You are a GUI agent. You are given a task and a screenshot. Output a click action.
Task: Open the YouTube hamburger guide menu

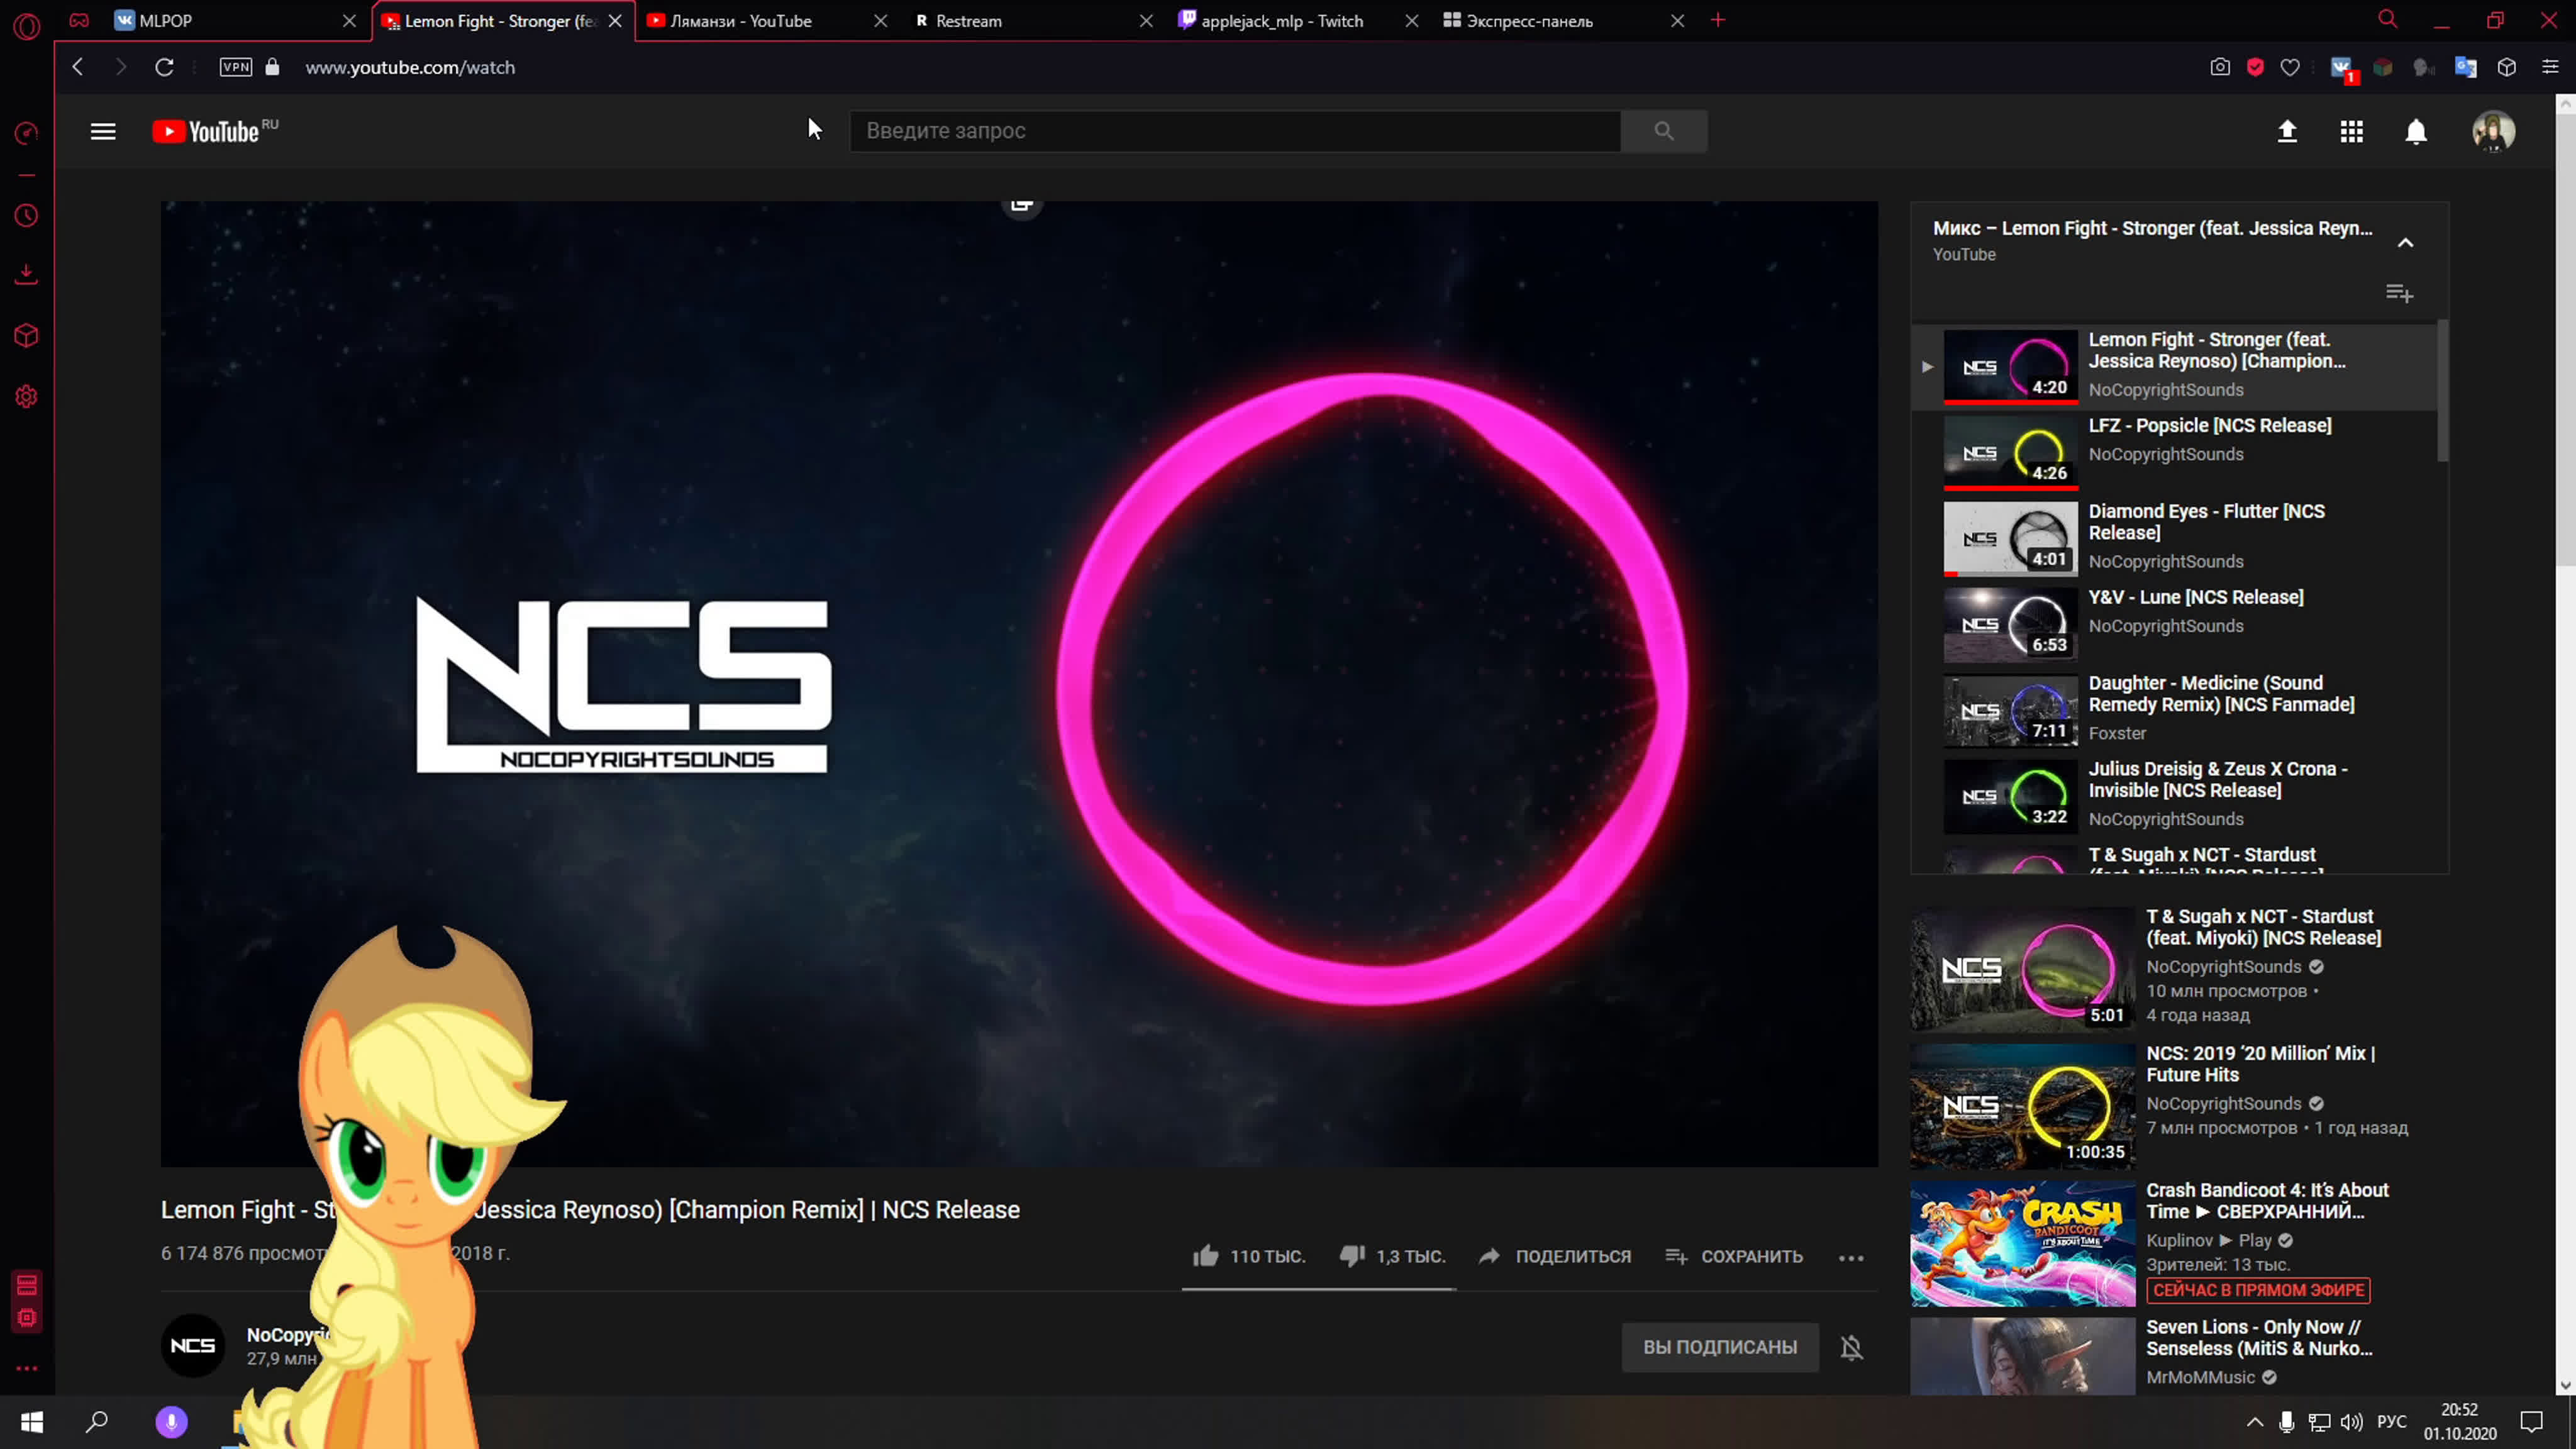[103, 131]
